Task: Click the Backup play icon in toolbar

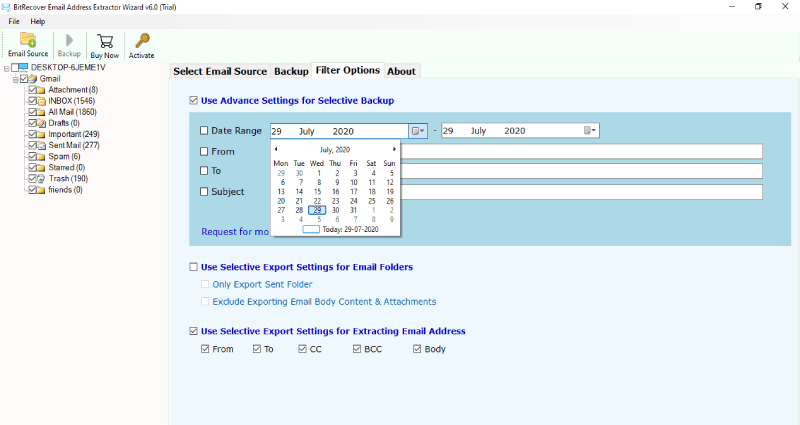Action: pyautogui.click(x=69, y=41)
